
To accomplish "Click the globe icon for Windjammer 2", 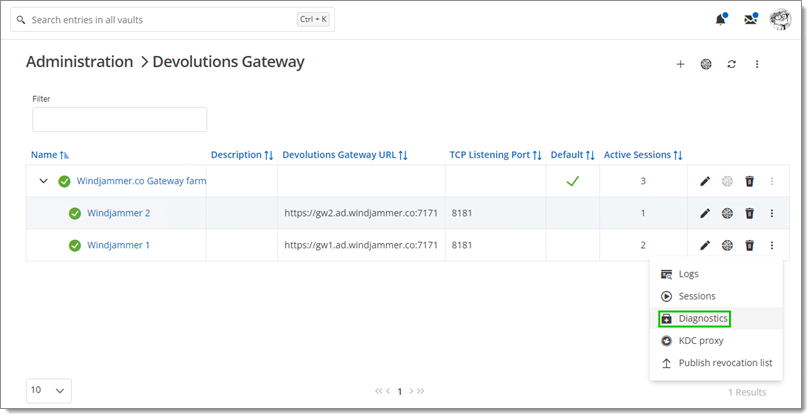I will tap(727, 213).
